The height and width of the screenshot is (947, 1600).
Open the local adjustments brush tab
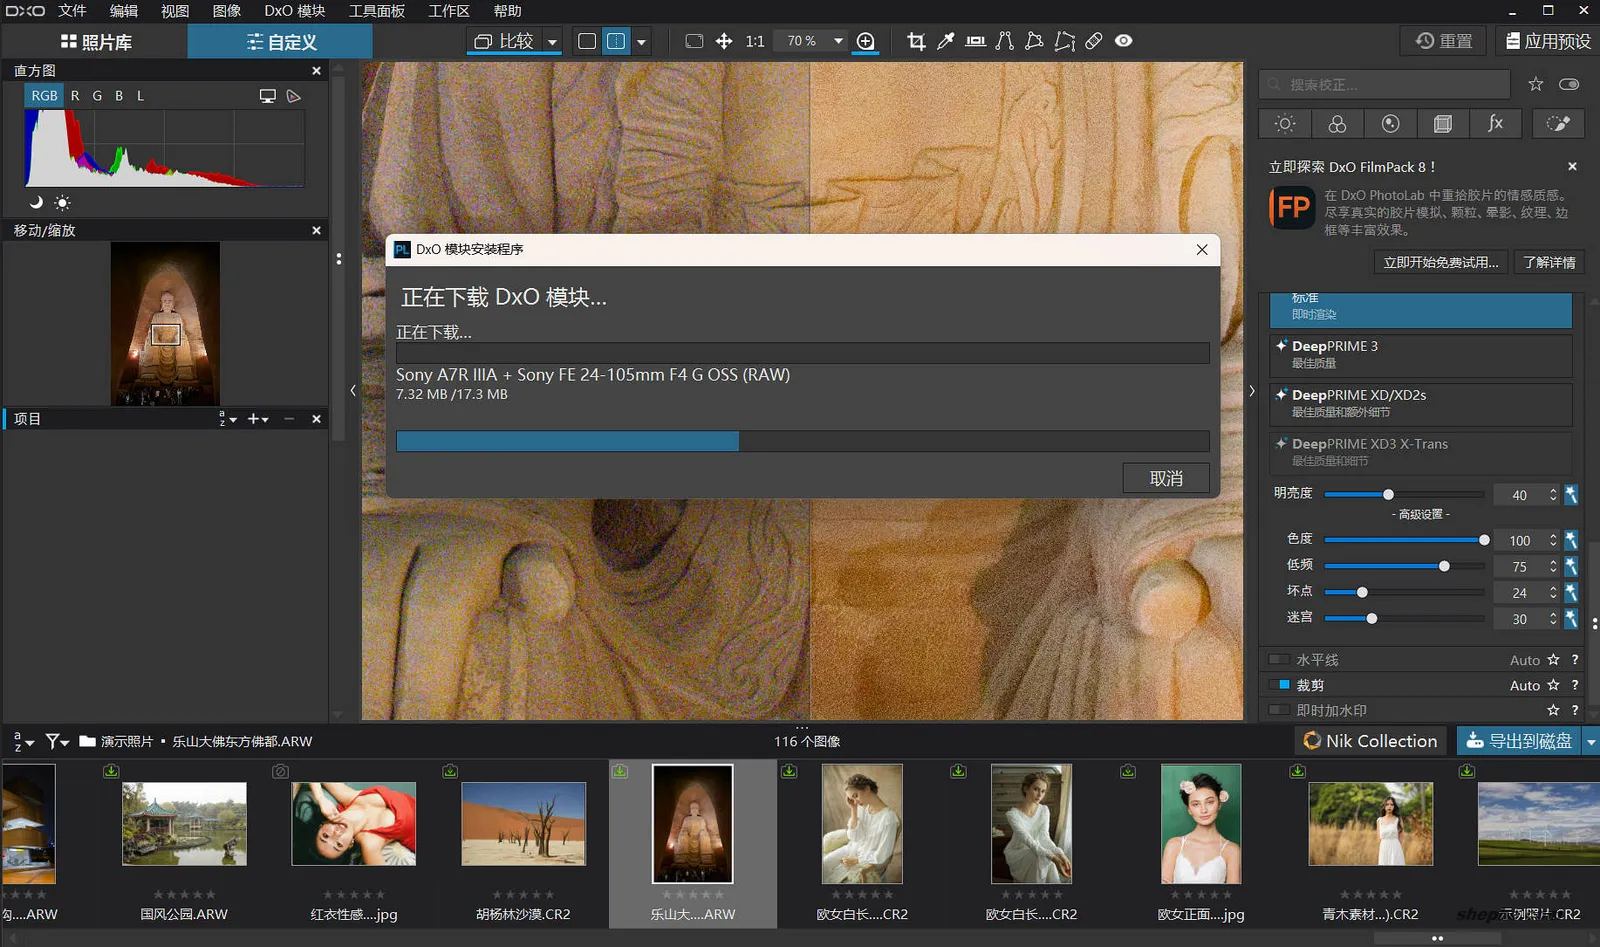(1558, 123)
